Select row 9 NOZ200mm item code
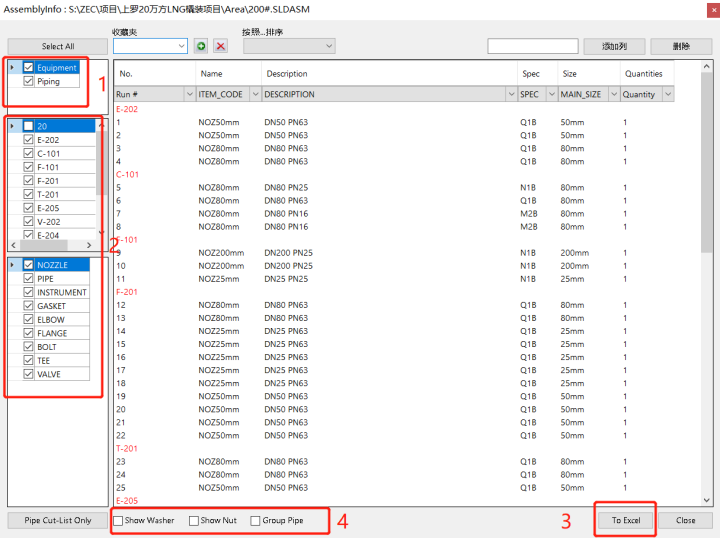Viewport: 720px width, 538px height. point(221,253)
